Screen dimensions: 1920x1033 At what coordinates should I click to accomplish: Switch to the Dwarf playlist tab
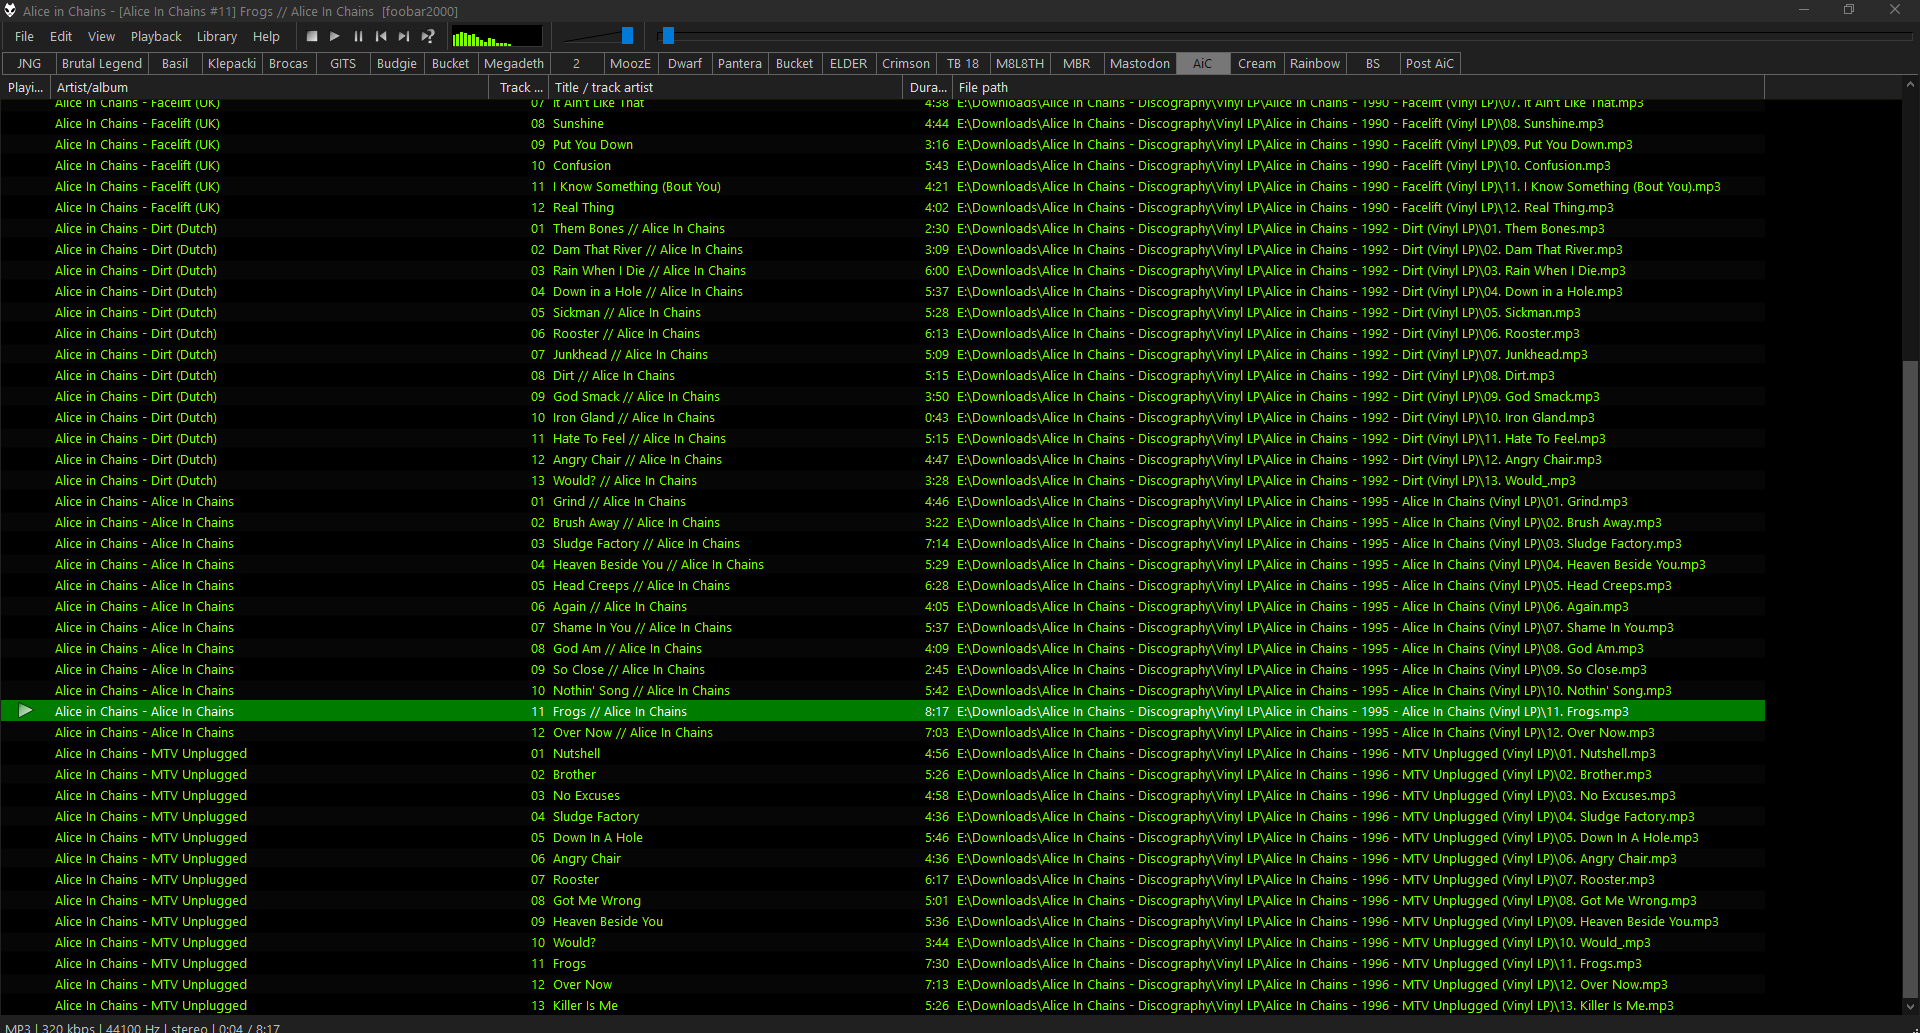click(x=685, y=64)
